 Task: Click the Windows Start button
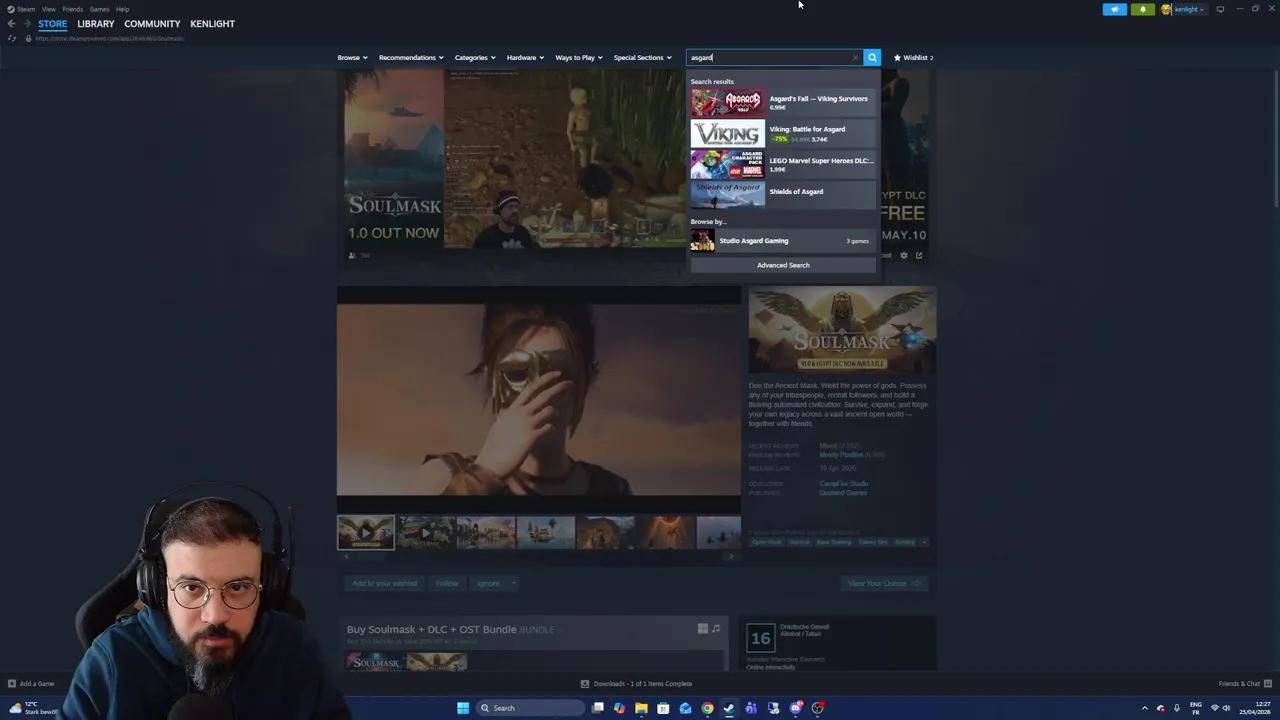tap(463, 708)
